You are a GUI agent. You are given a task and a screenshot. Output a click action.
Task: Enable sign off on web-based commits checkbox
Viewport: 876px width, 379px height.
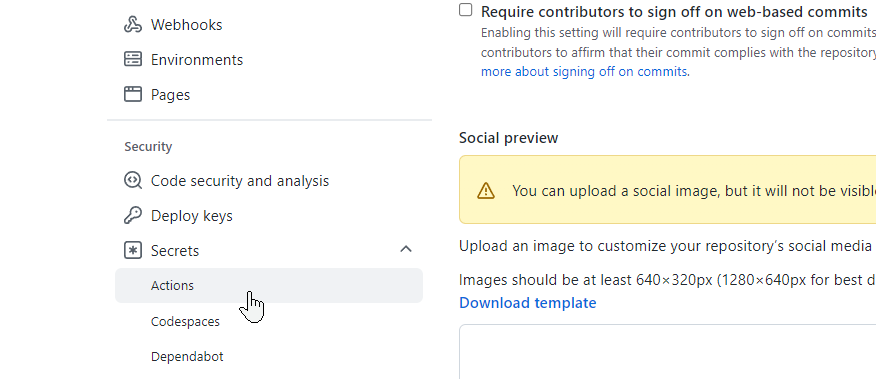pyautogui.click(x=465, y=10)
